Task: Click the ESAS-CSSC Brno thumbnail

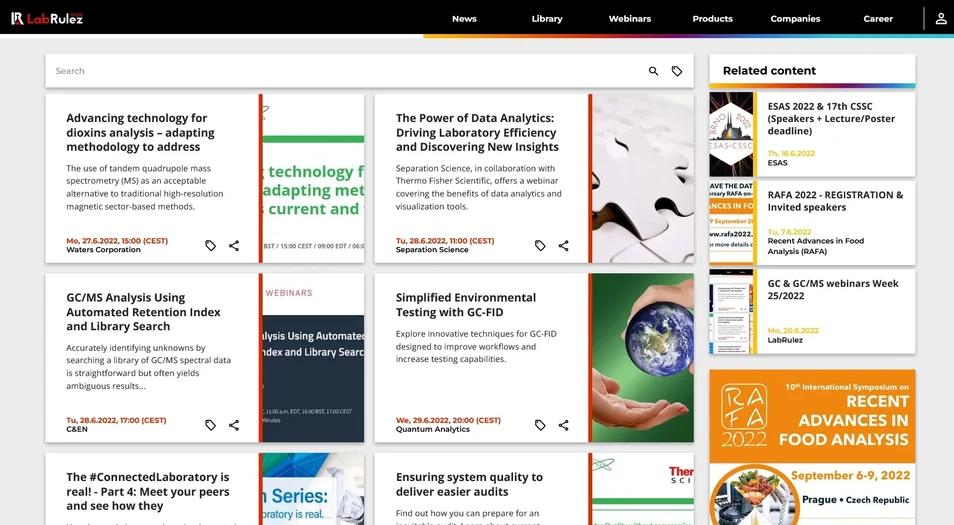Action: click(731, 134)
